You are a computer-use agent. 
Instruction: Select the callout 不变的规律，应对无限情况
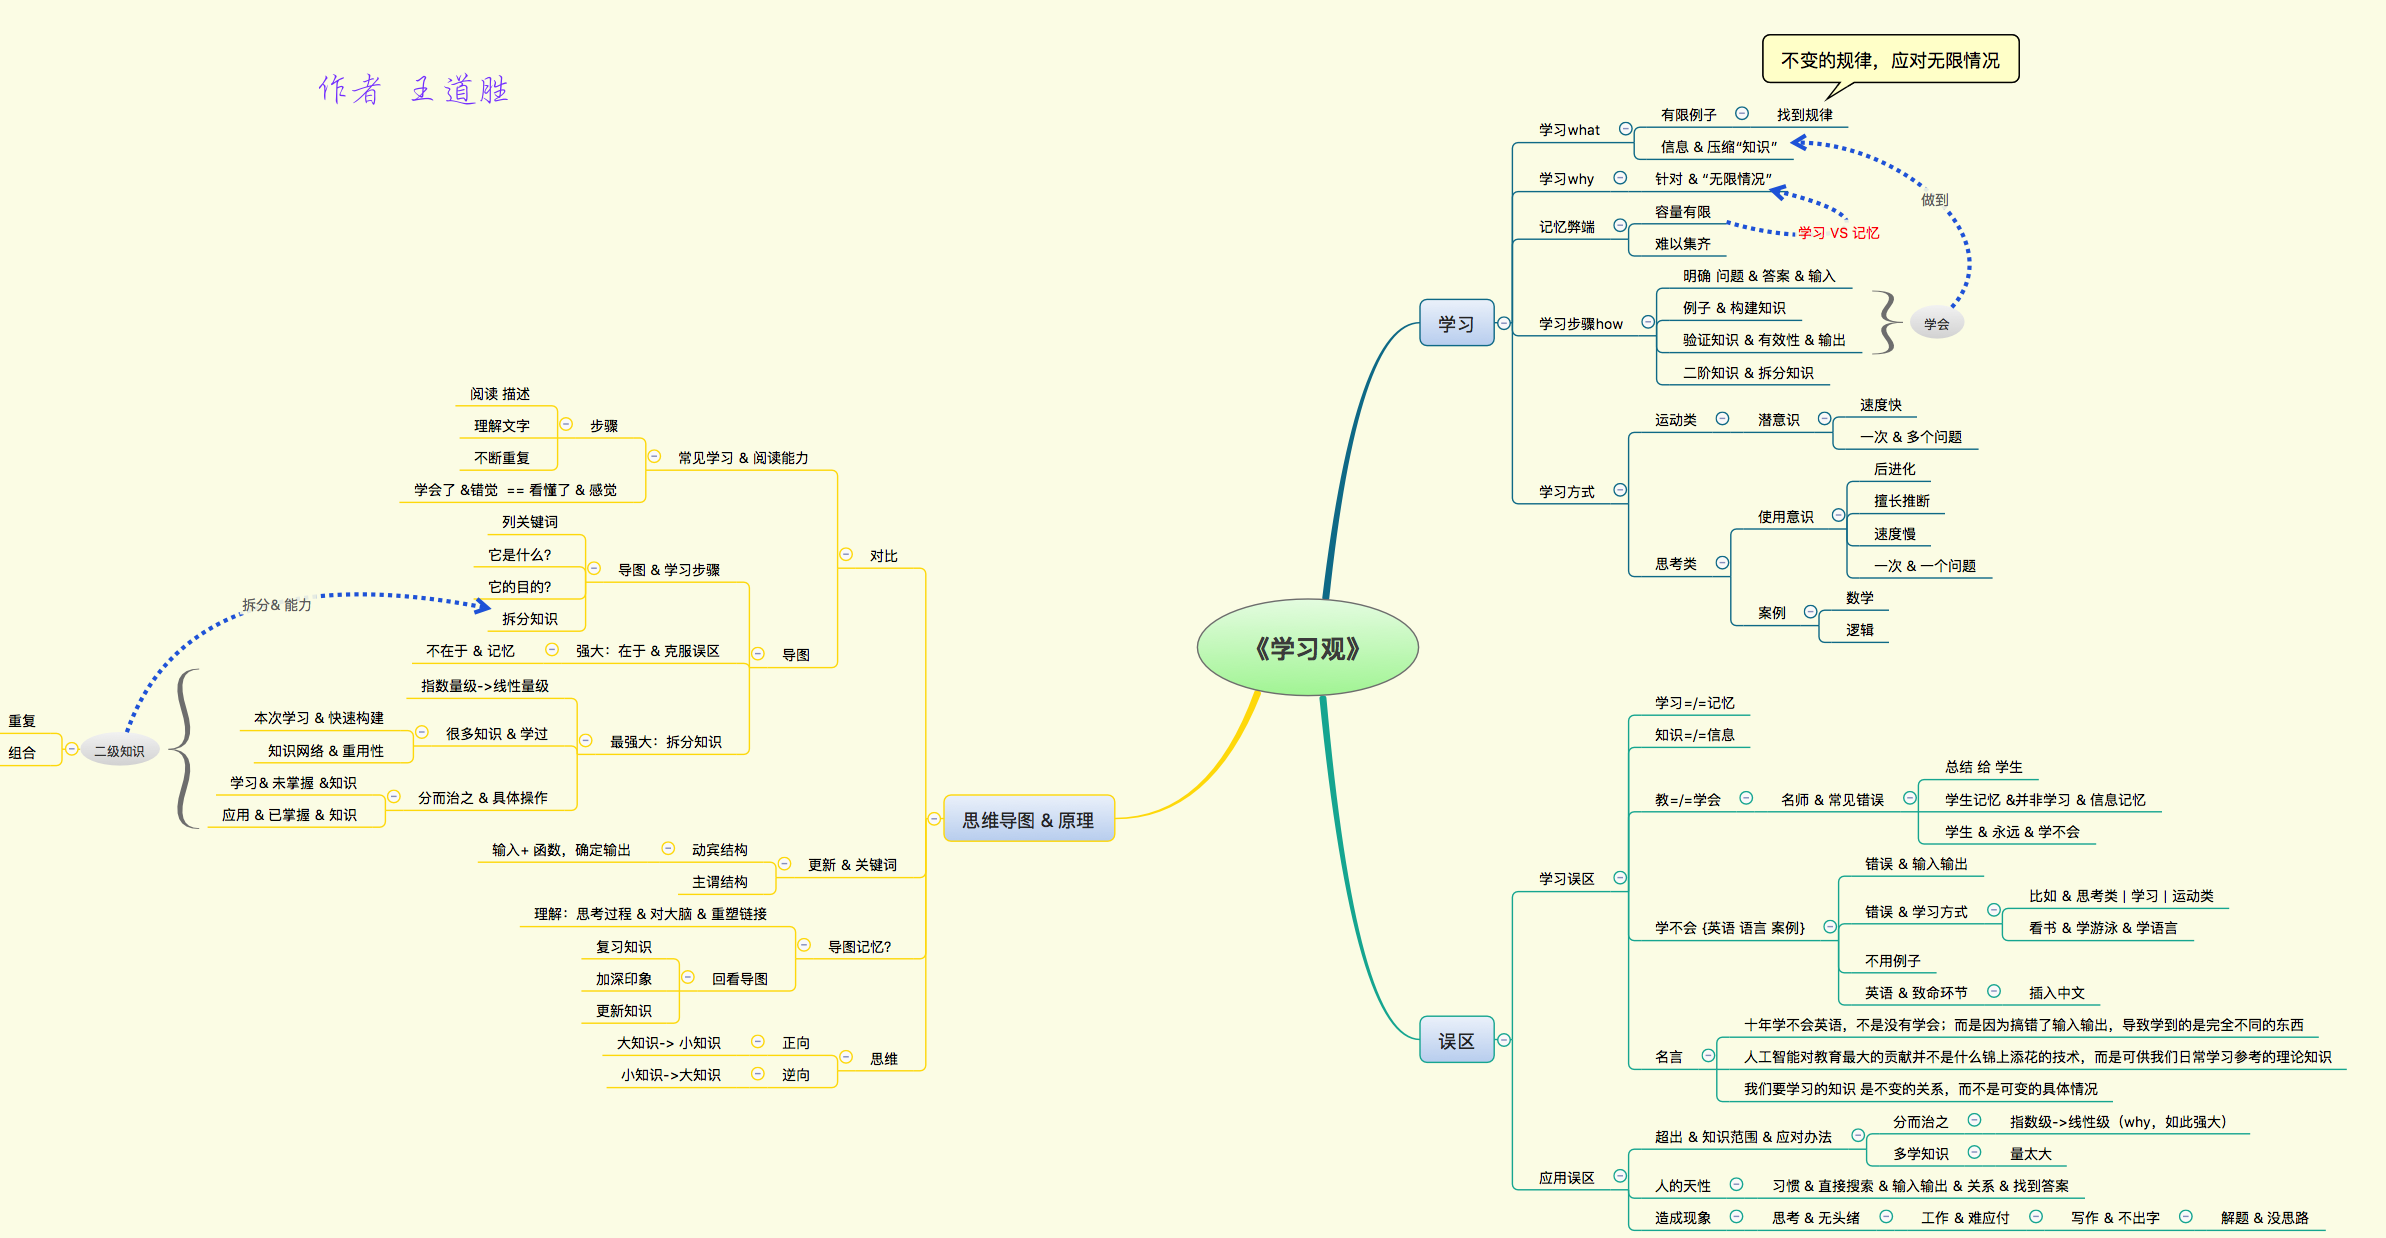click(1890, 60)
